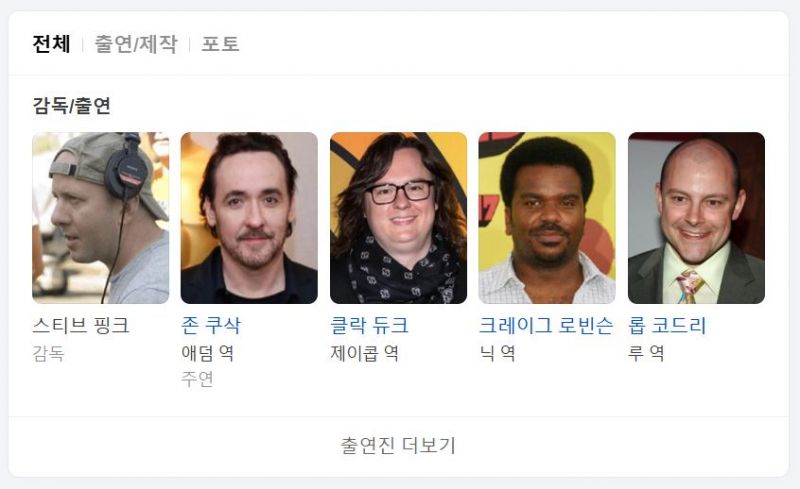
Task: Switch to the 출연/제작 tab
Action: click(136, 44)
